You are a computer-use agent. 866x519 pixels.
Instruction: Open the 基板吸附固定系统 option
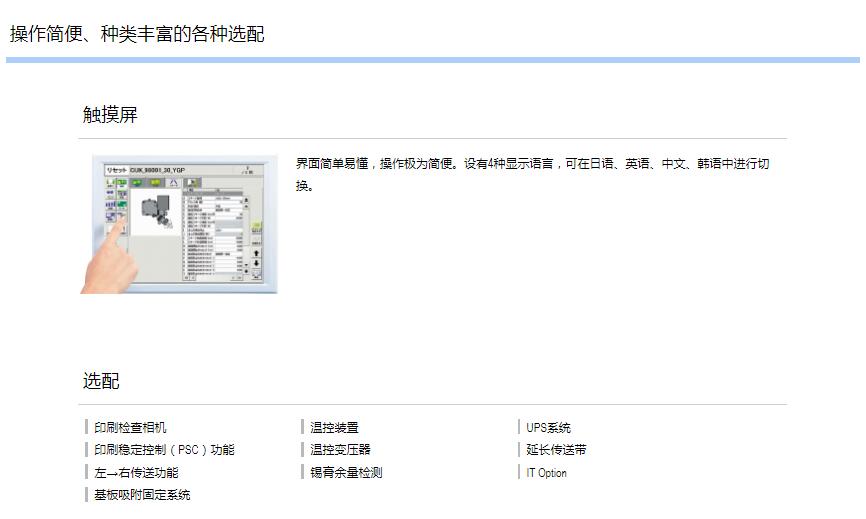point(142,495)
